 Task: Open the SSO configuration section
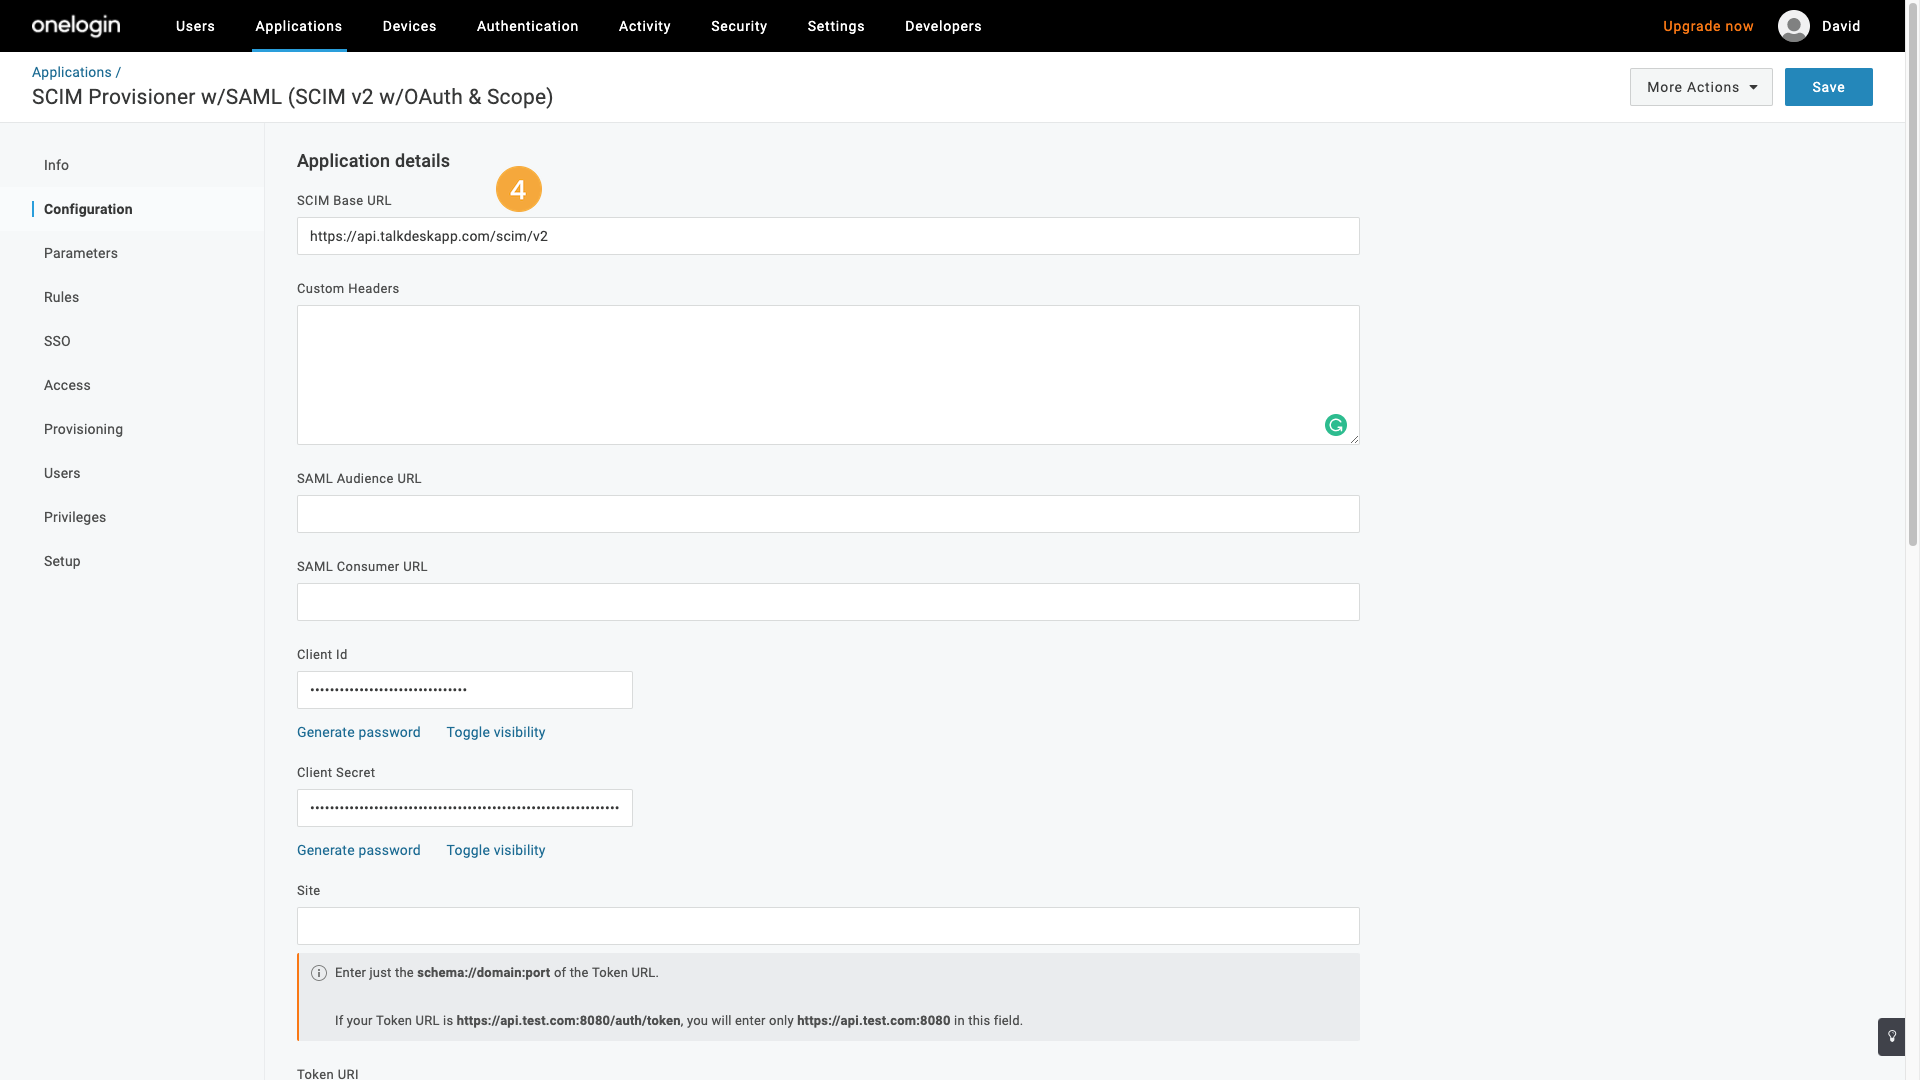[57, 341]
